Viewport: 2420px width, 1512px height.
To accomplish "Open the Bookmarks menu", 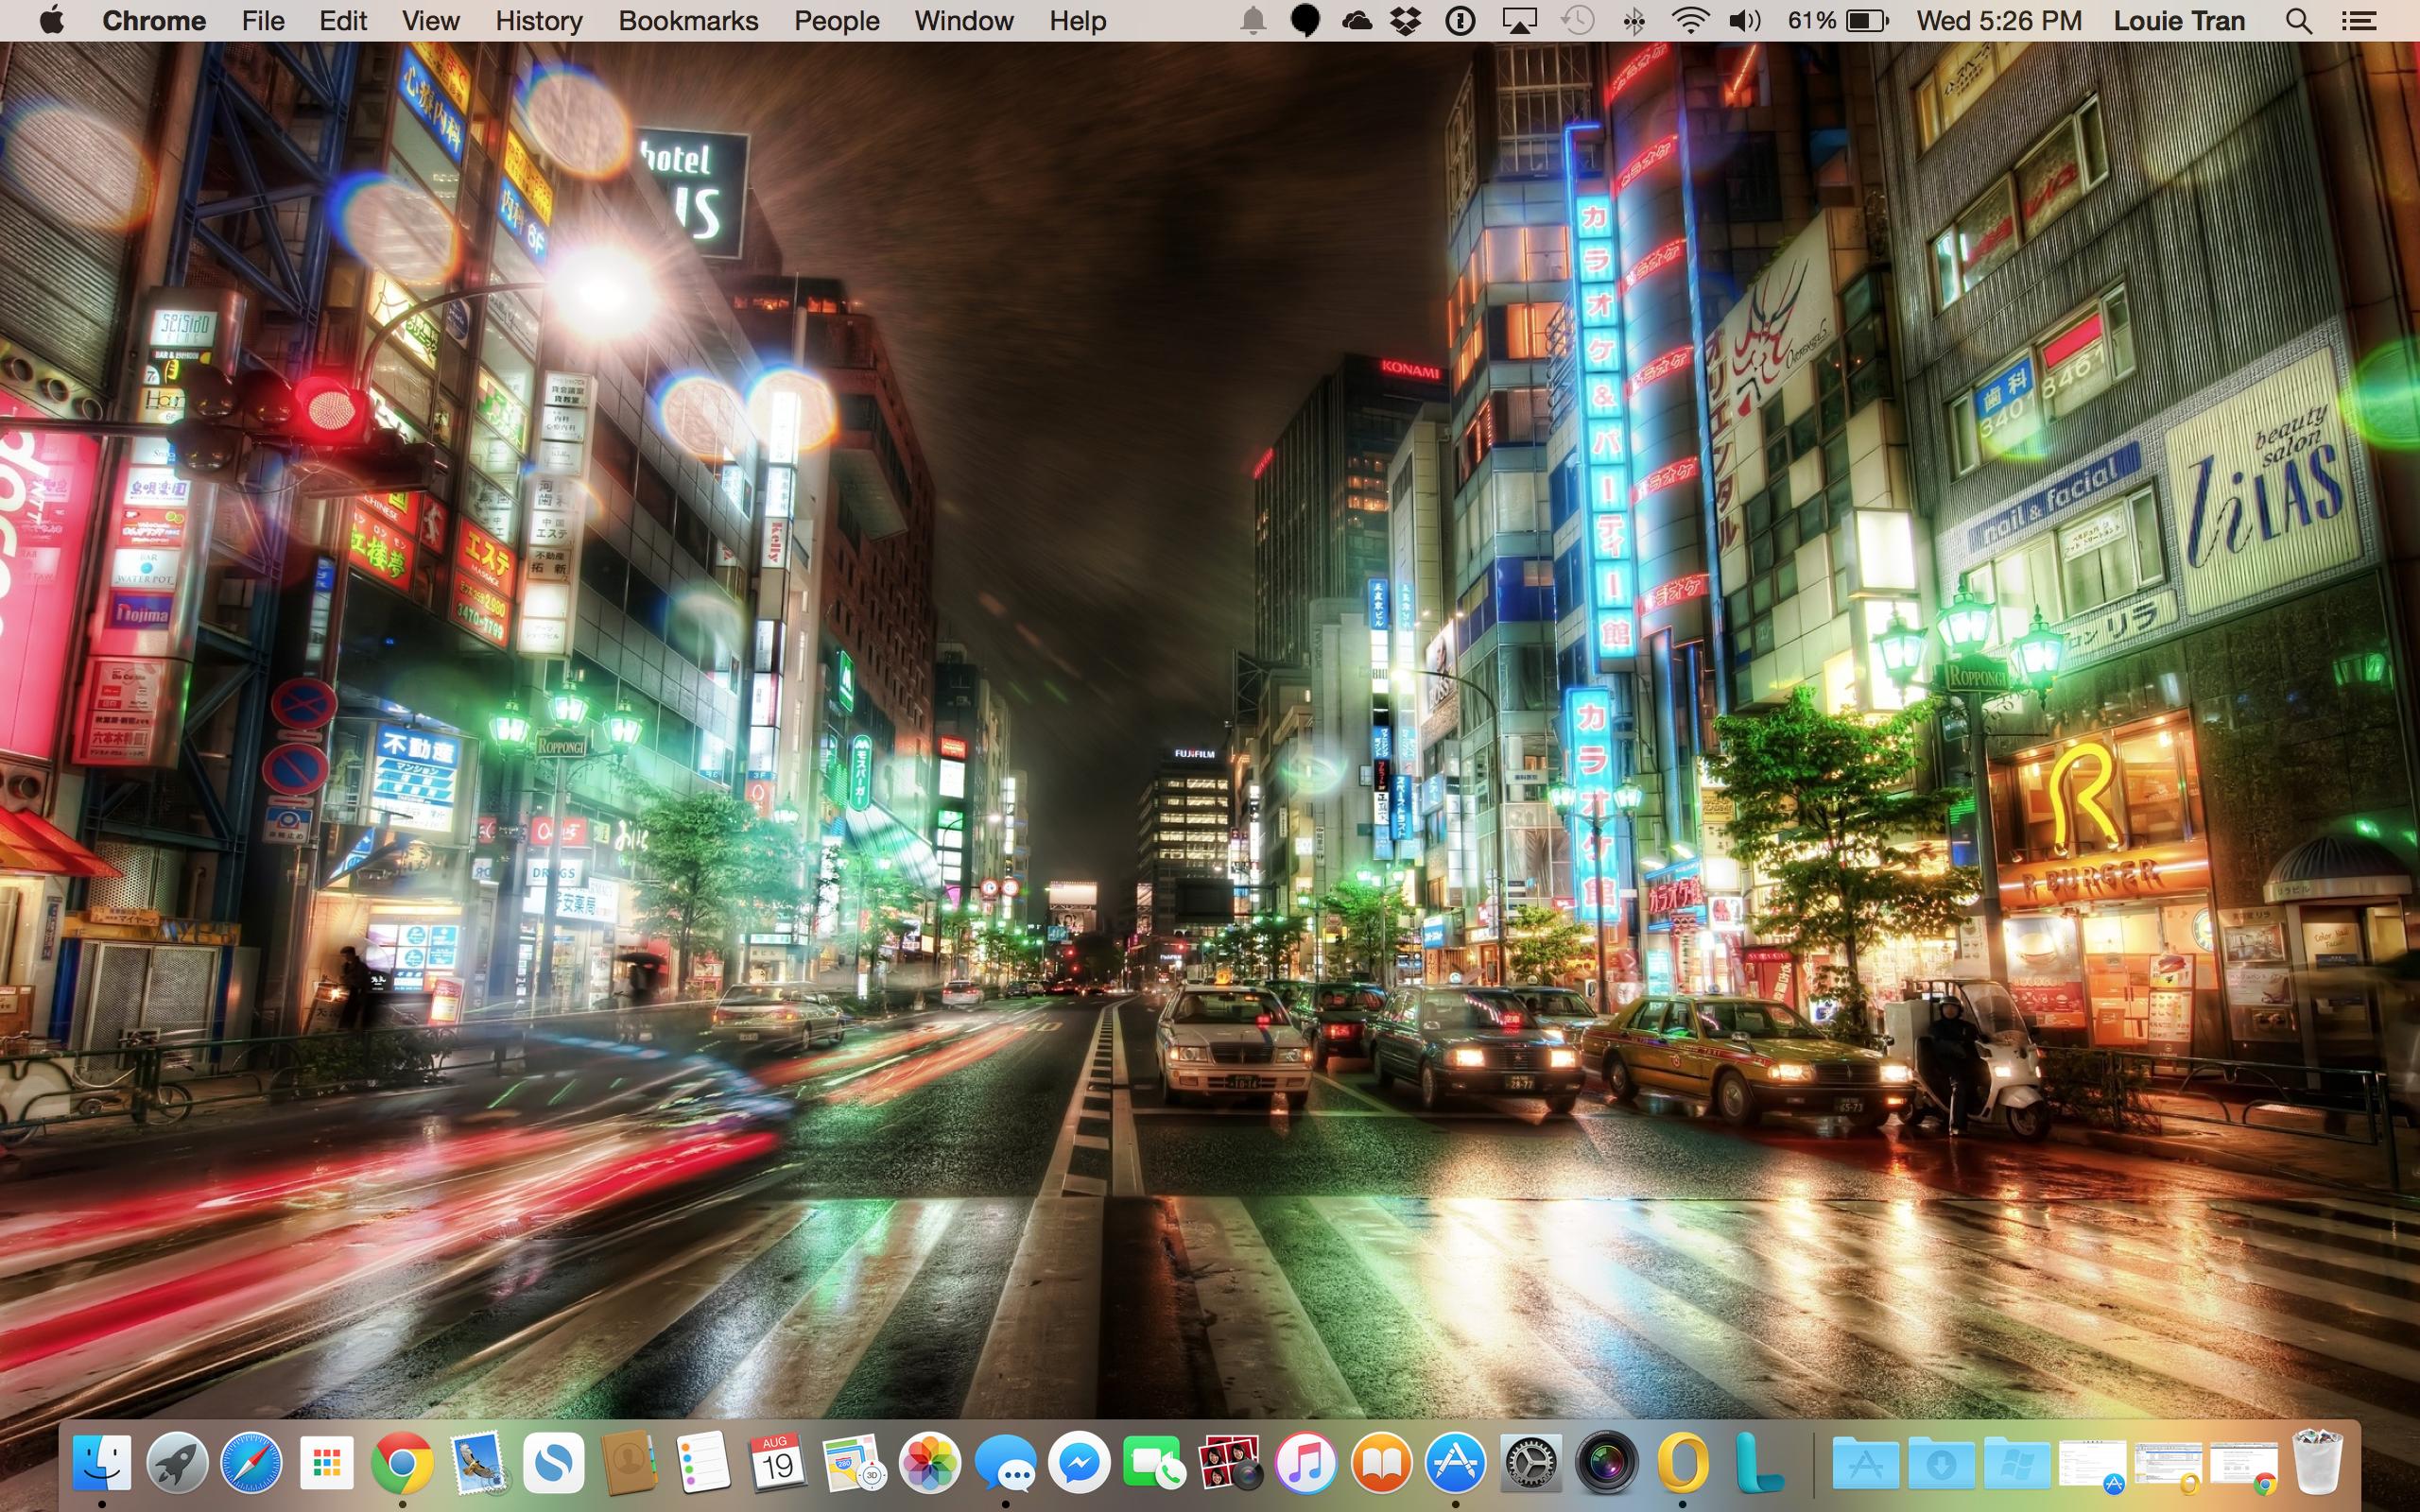I will (688, 21).
